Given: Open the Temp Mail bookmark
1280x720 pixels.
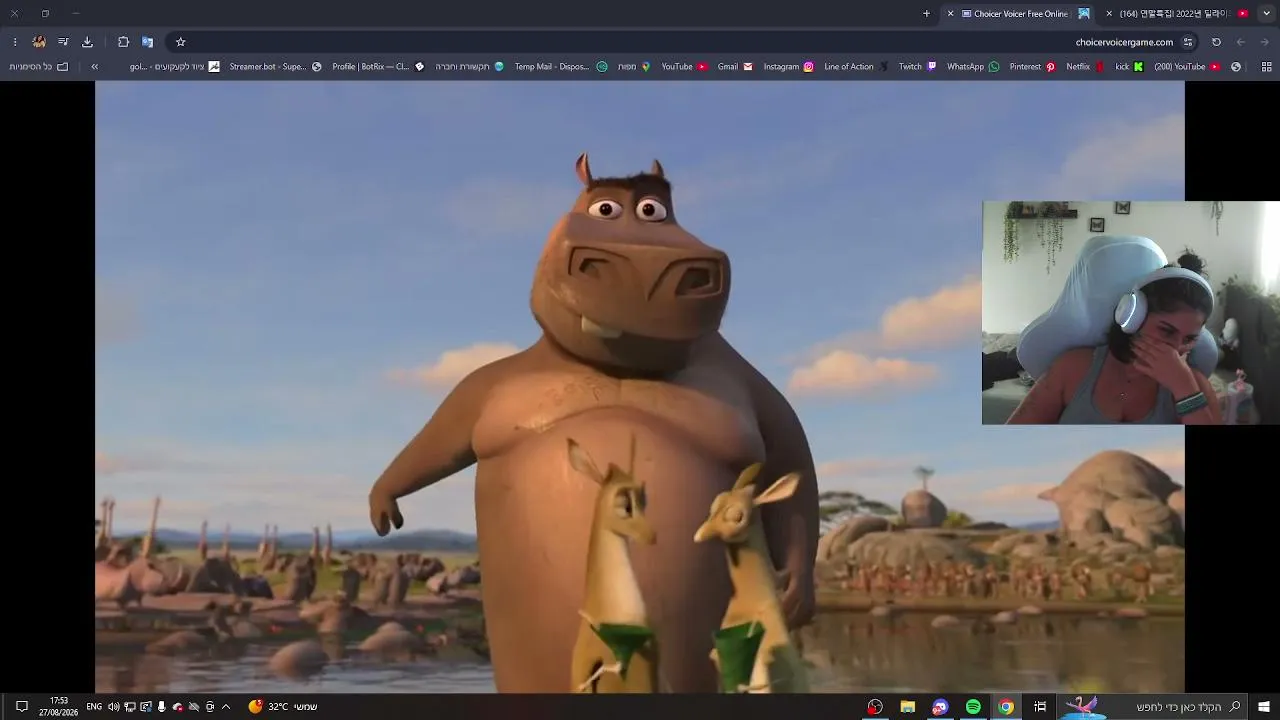Looking at the screenshot, I should (x=561, y=67).
